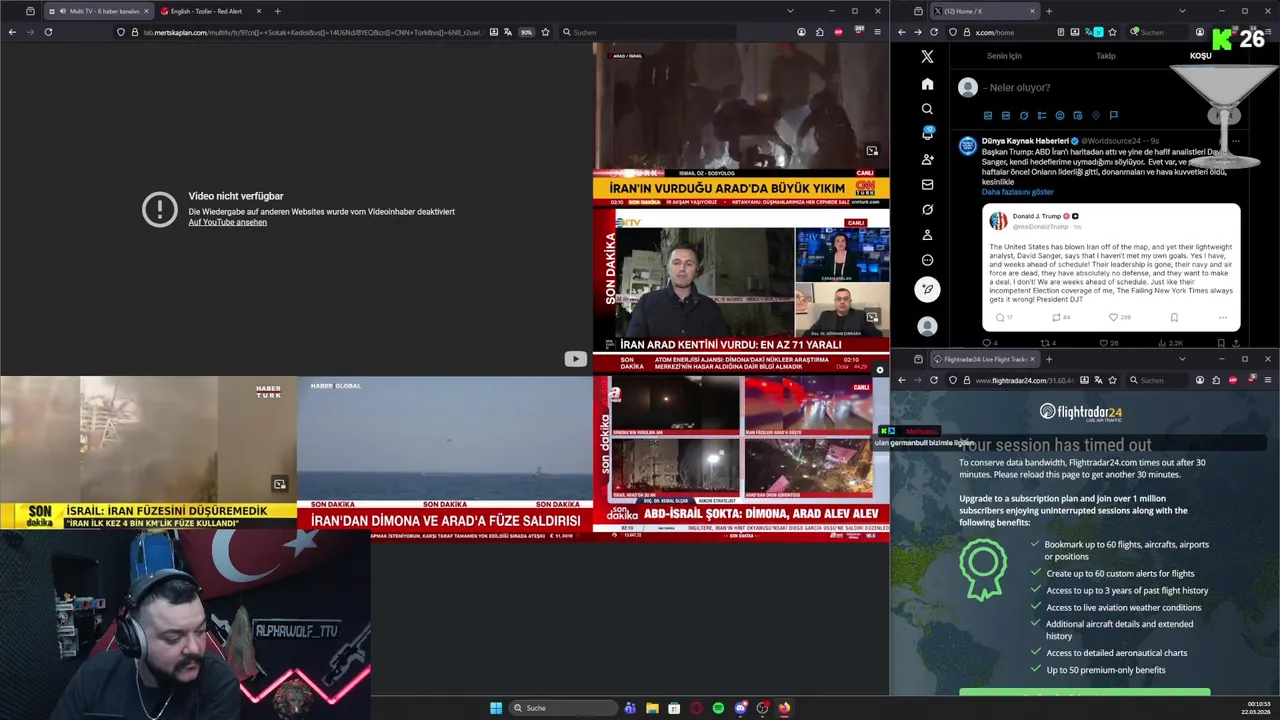The width and height of the screenshot is (1280, 720).
Task: Click Daha fazlasını göster link
Action: 1017,192
